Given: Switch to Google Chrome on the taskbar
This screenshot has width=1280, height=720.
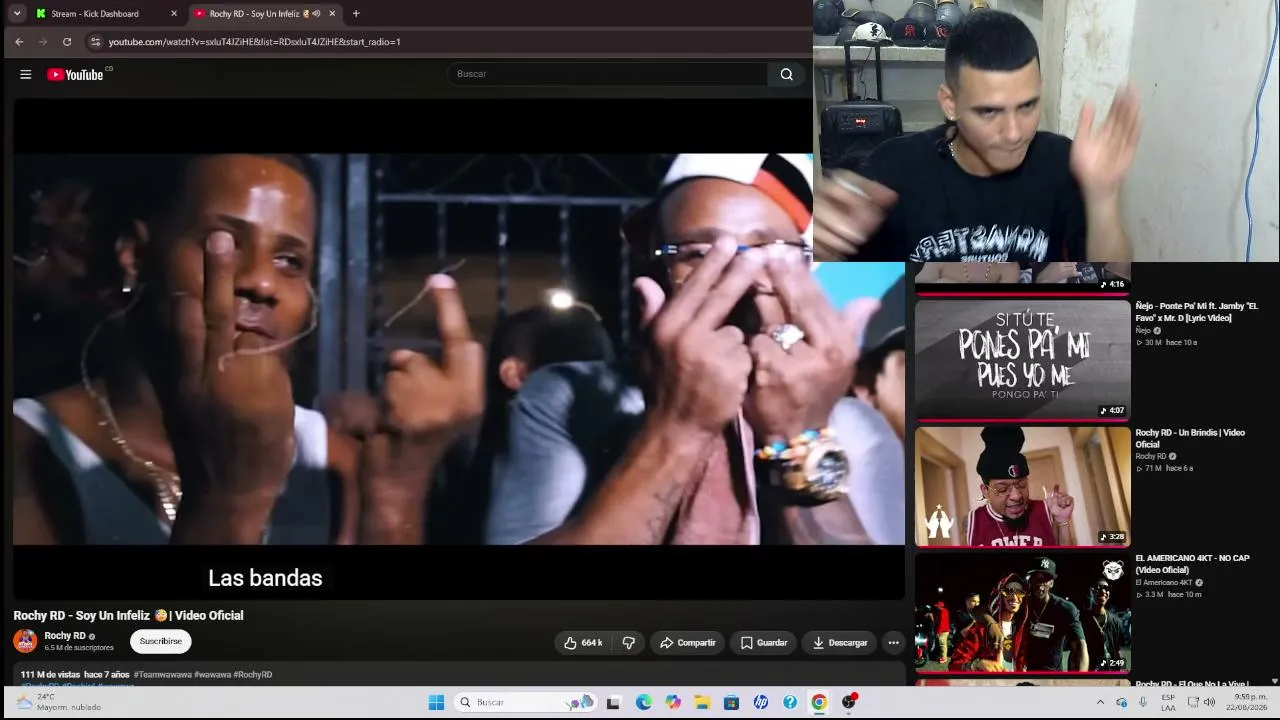Looking at the screenshot, I should tap(819, 702).
